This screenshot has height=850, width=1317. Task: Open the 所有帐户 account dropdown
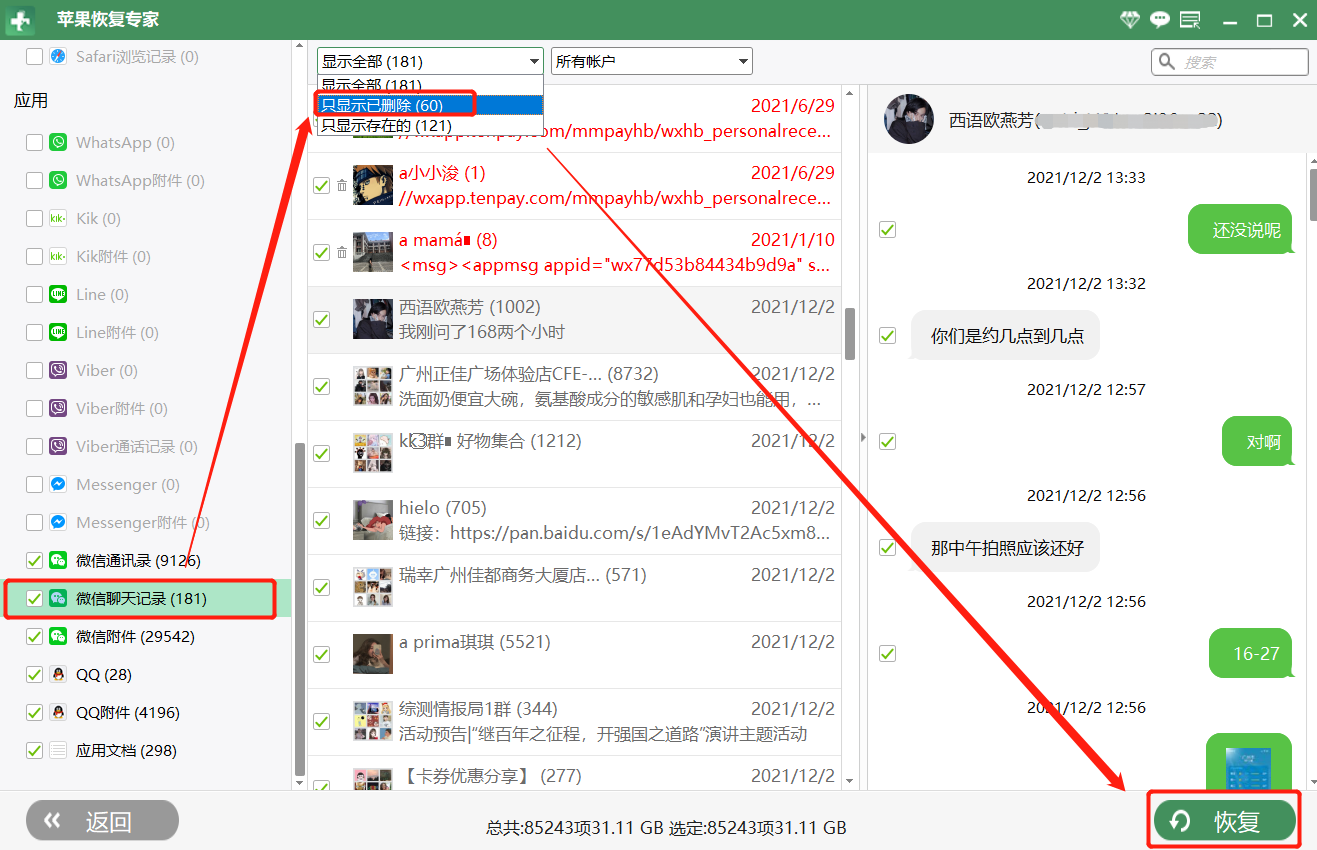point(652,62)
